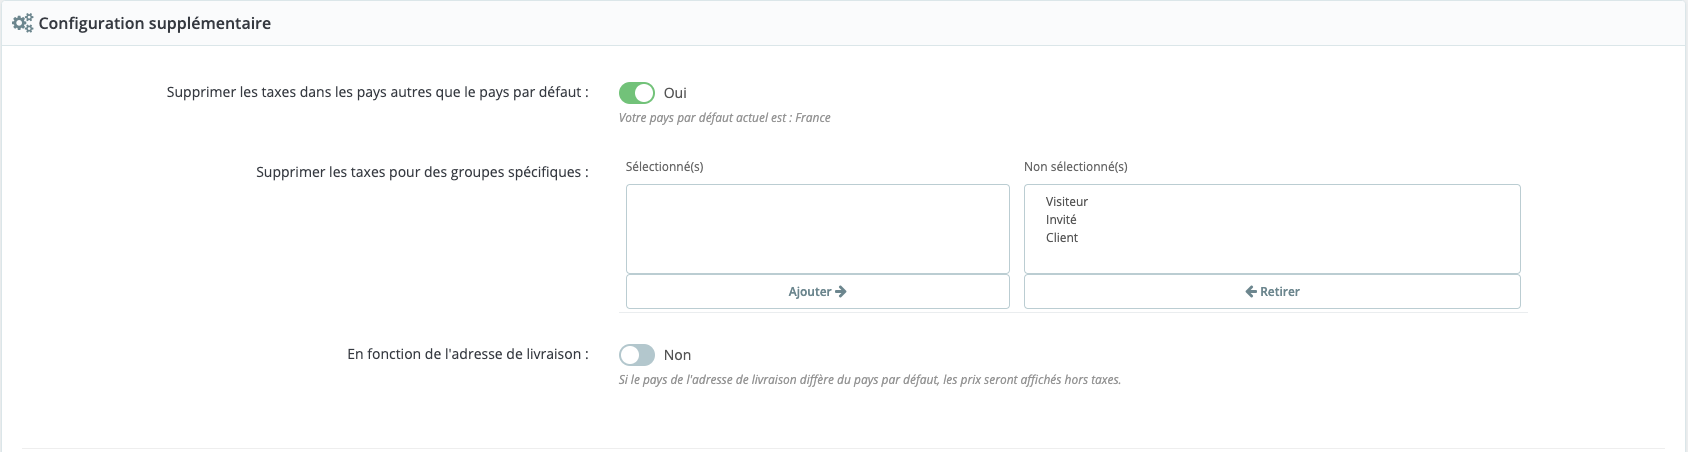Enable the delivery address based toggle
The width and height of the screenshot is (1688, 452).
(636, 355)
